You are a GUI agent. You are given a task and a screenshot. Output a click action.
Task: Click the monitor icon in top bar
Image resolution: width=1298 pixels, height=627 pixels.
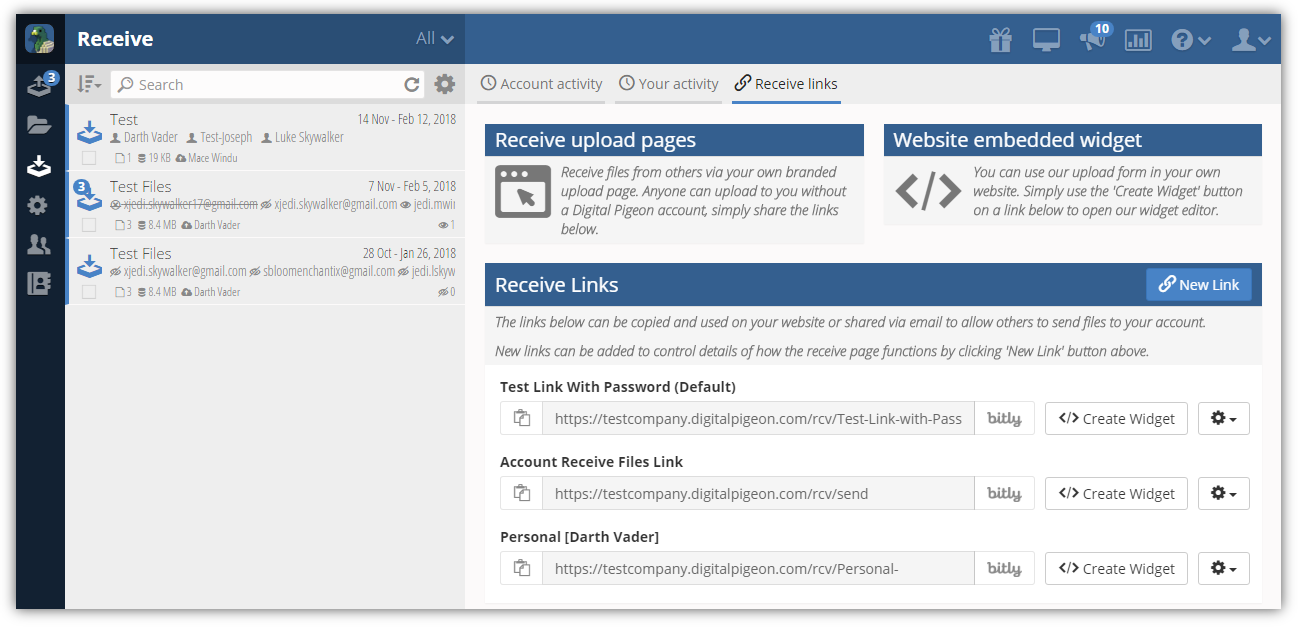(1046, 40)
